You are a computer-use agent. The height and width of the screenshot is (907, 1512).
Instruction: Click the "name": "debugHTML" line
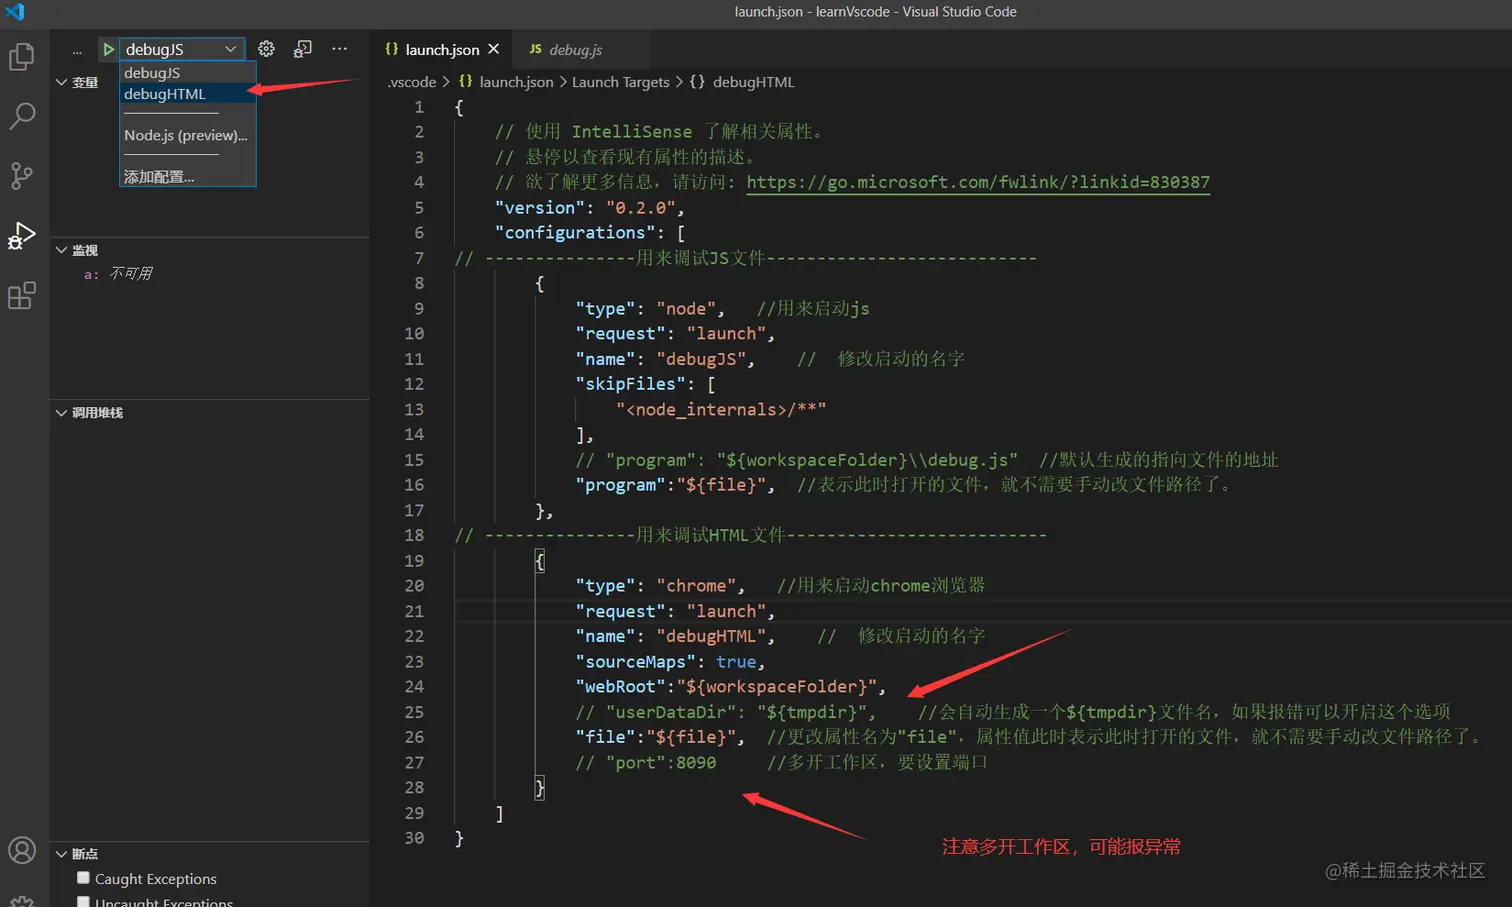click(675, 636)
